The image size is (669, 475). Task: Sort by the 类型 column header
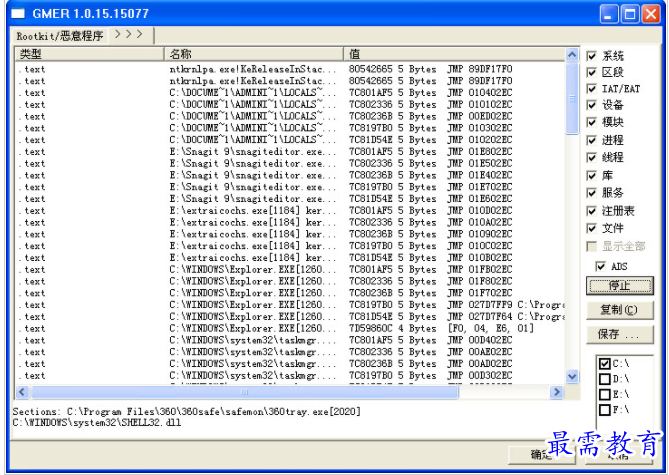[90, 54]
